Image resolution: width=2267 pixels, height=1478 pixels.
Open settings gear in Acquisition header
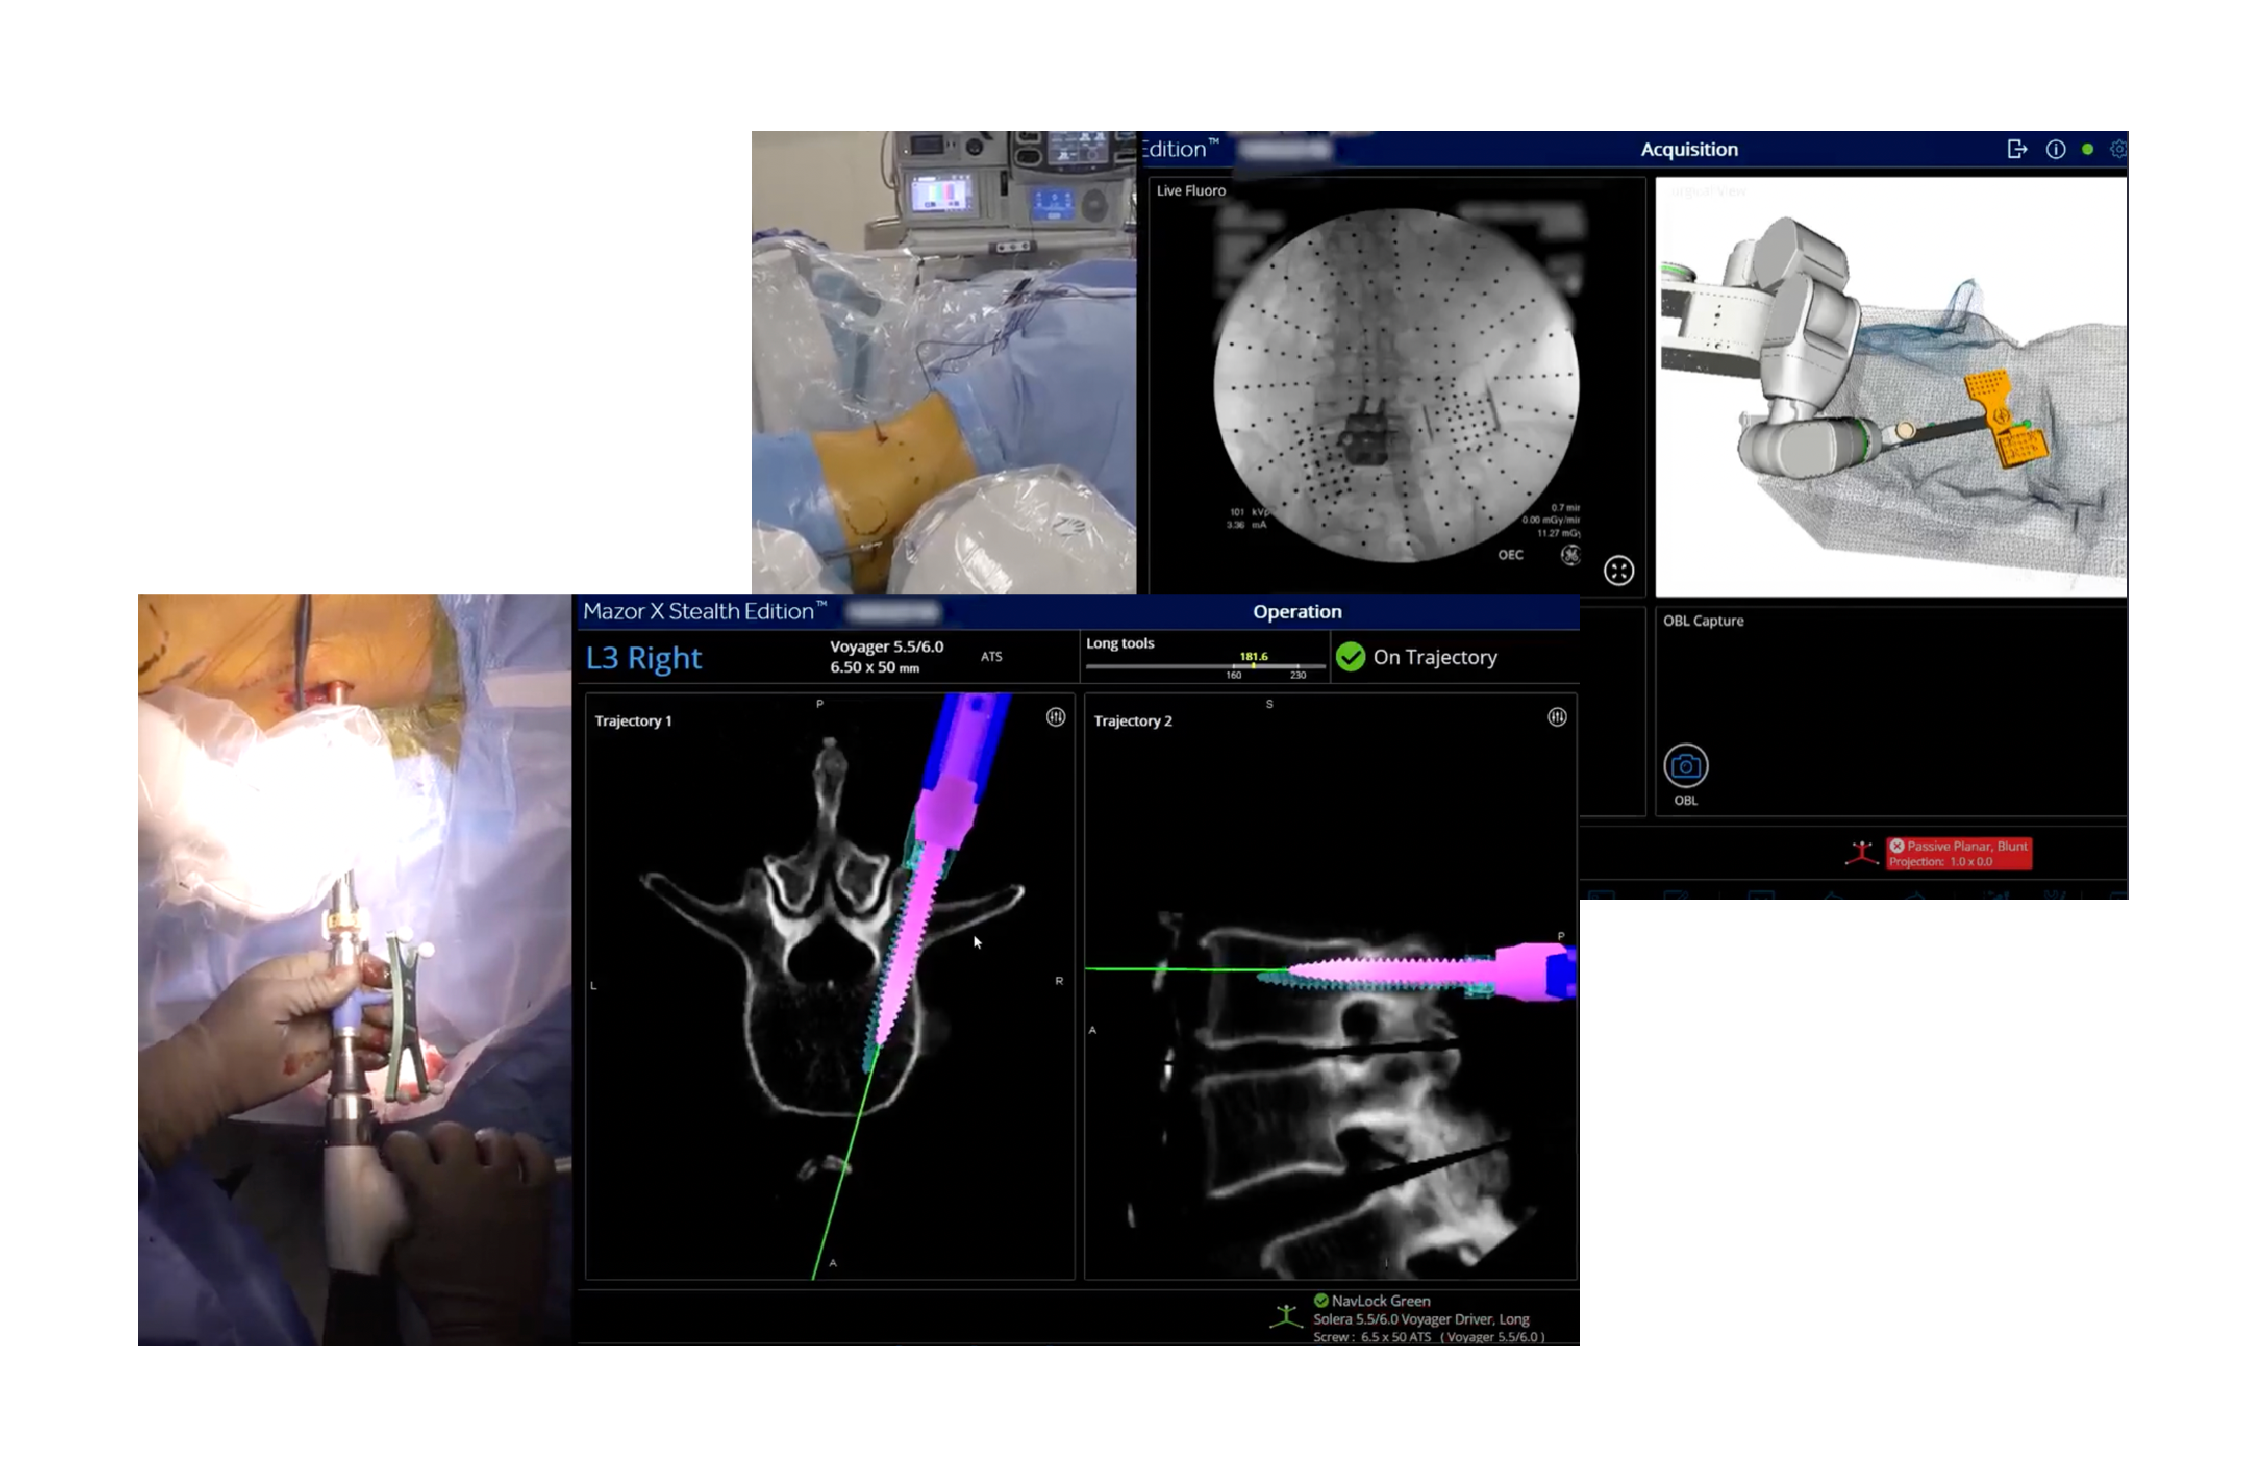tap(2118, 149)
